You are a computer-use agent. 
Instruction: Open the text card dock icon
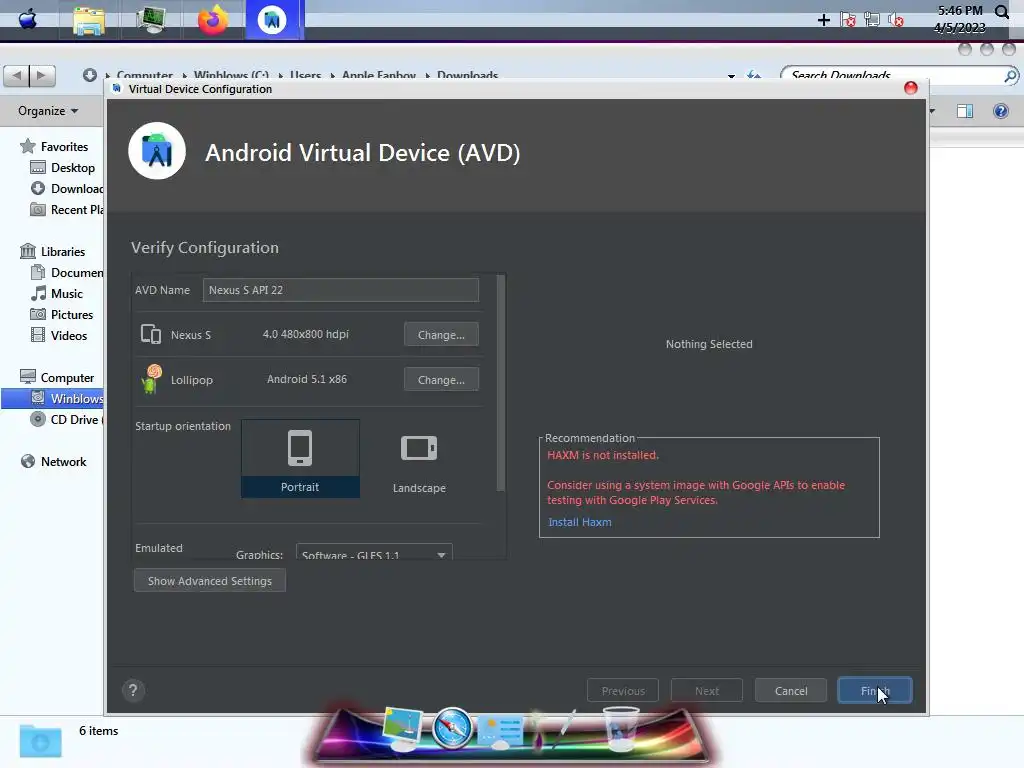[501, 730]
